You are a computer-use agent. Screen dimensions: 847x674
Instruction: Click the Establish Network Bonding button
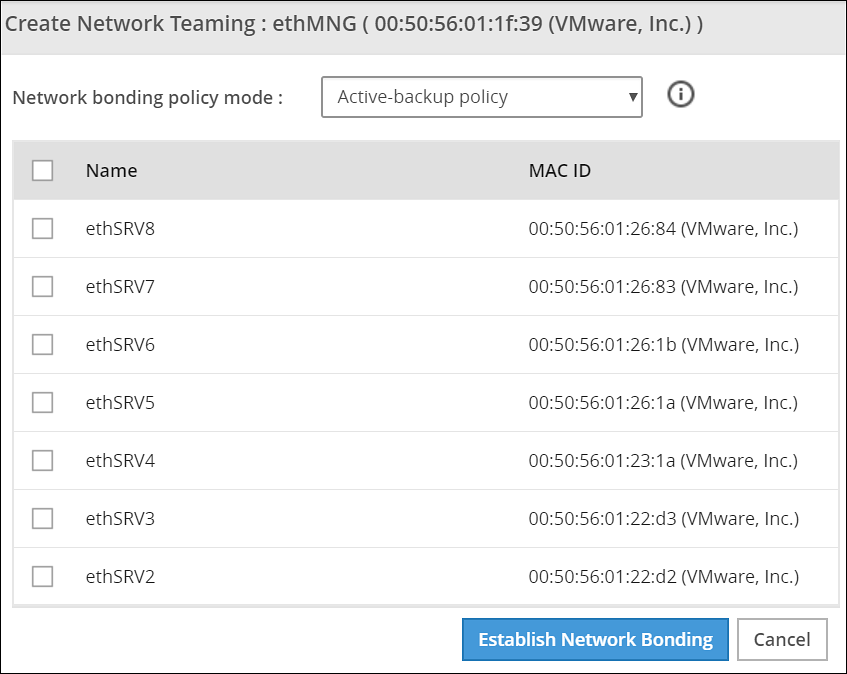click(595, 640)
